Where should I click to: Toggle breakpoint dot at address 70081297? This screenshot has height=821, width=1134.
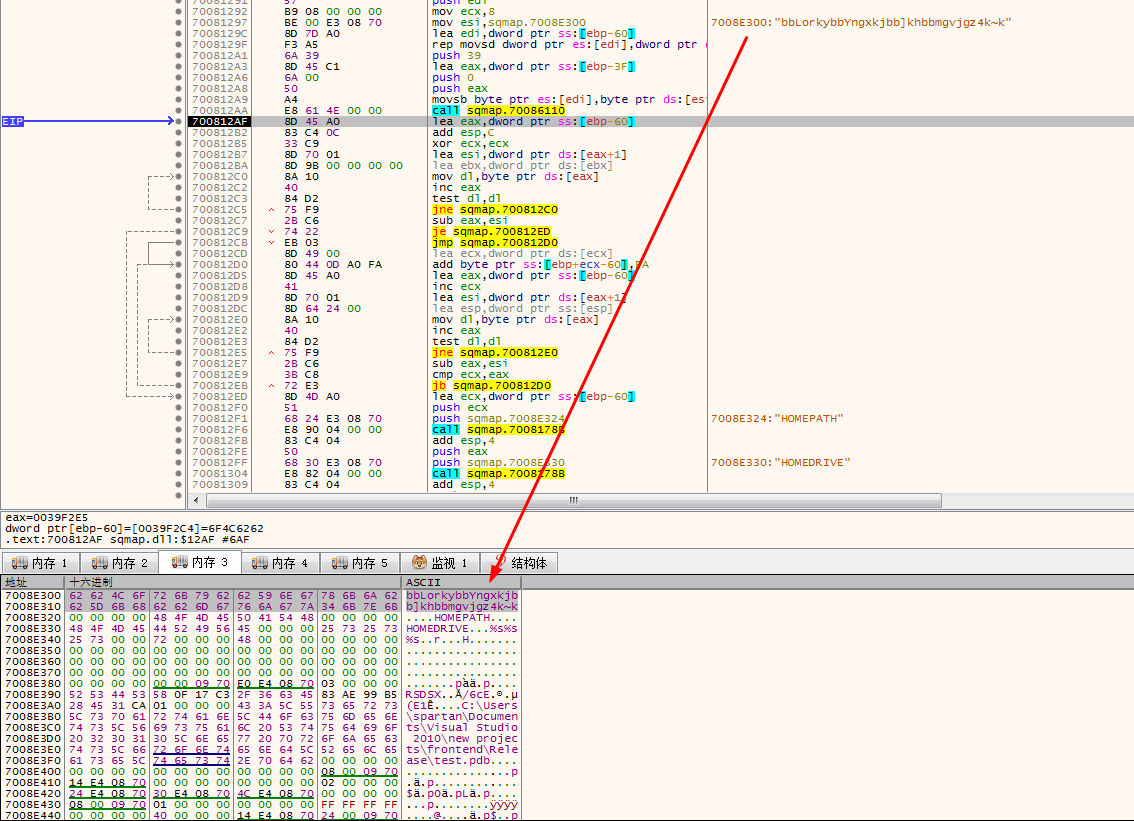[179, 22]
